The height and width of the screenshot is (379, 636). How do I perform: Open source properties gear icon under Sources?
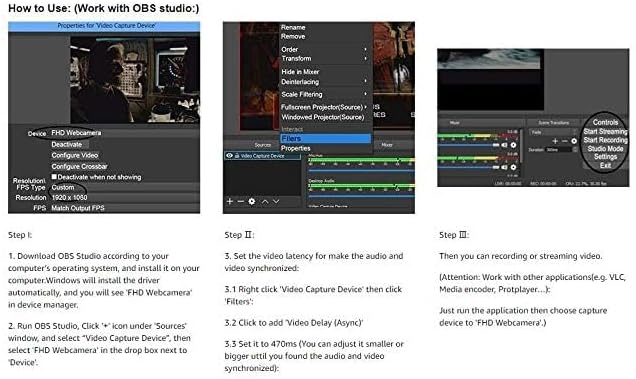[x=252, y=201]
